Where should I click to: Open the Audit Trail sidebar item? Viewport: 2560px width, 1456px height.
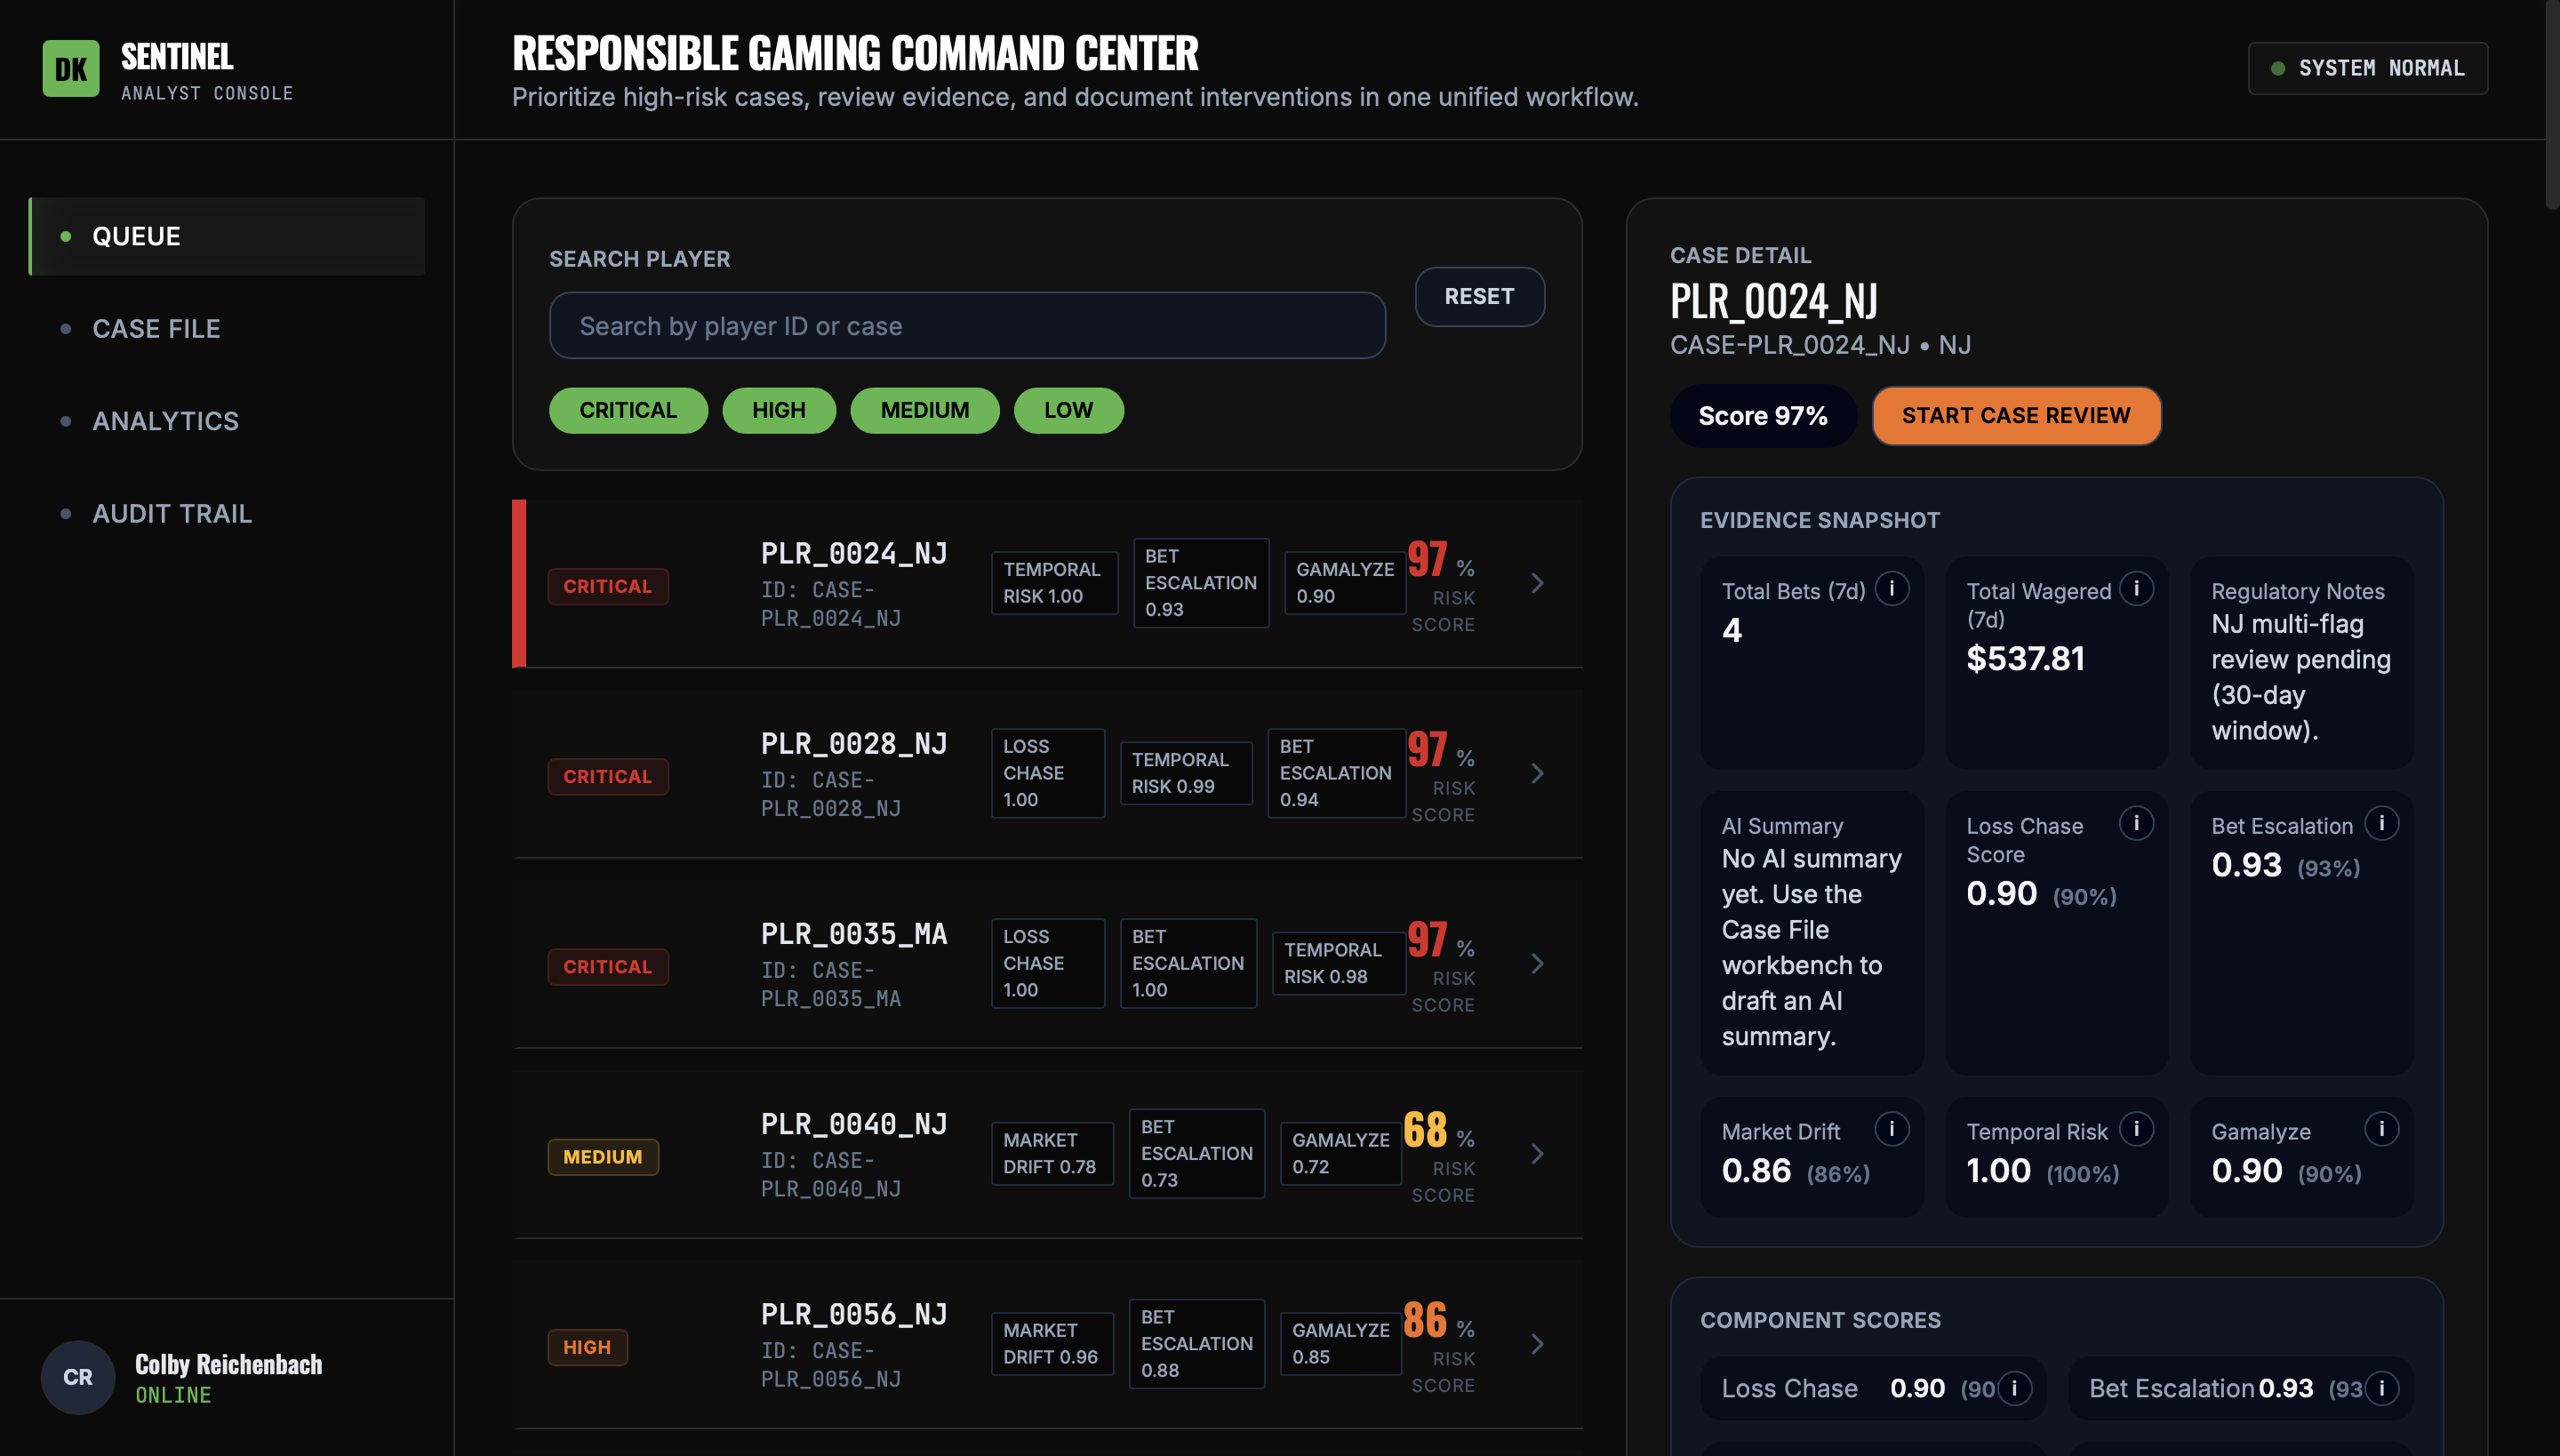172,513
